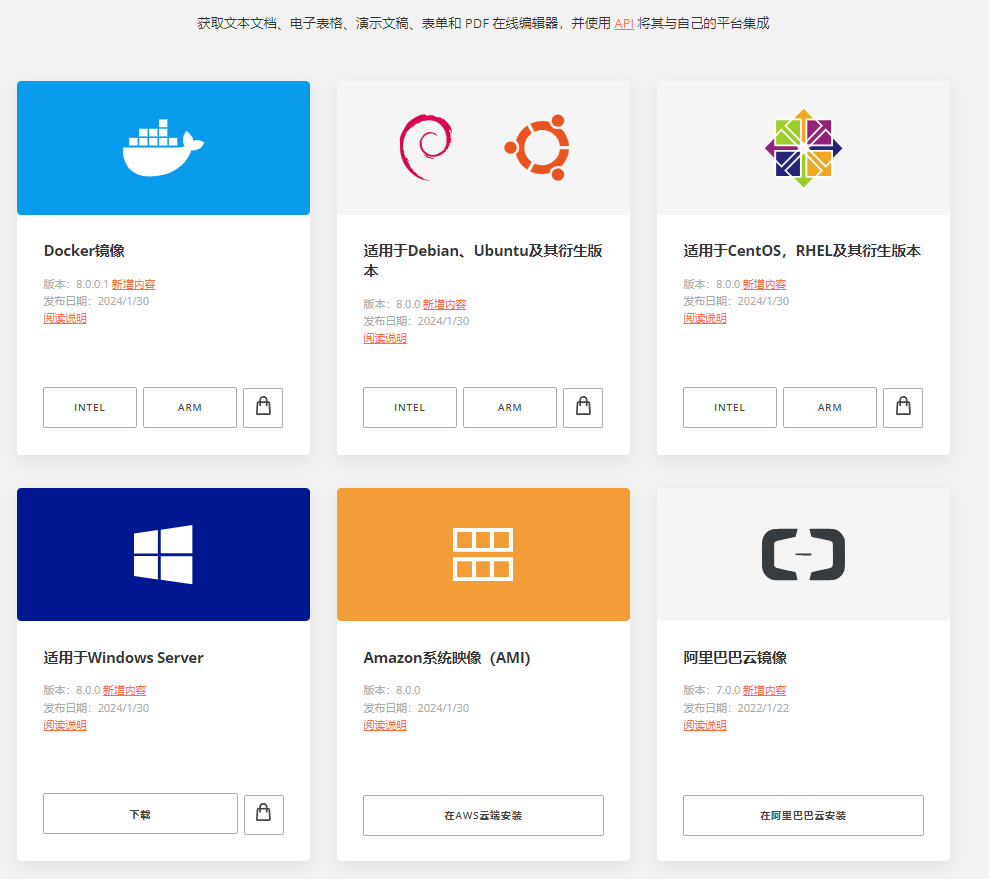Click the Ubuntu circle logo
The image size is (989, 879).
point(537,147)
